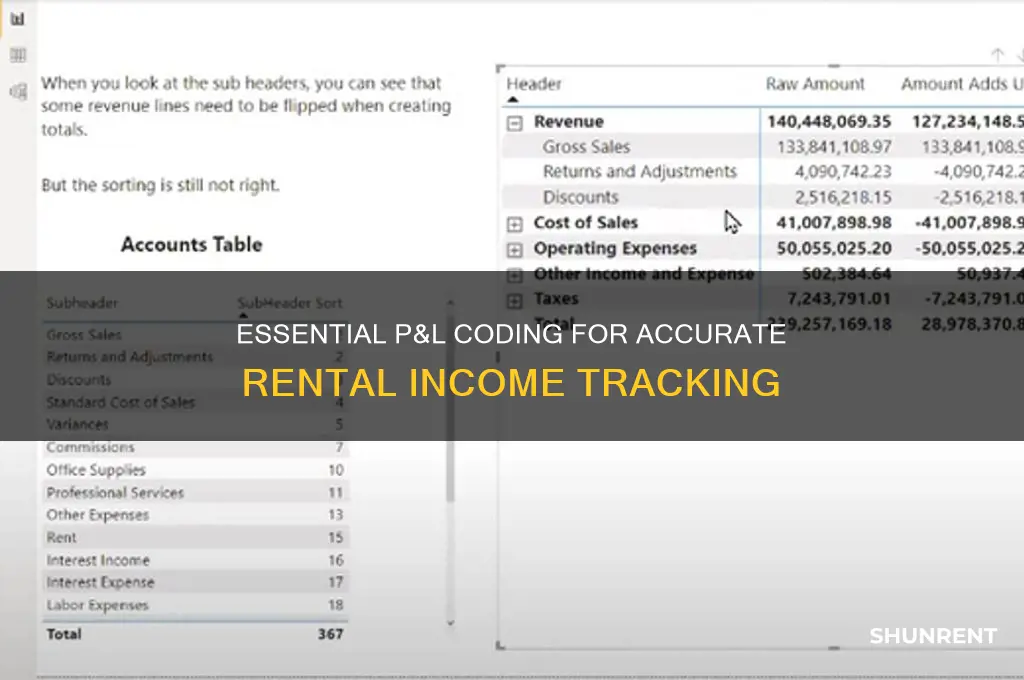Select Professional Services row in Accounts Table
This screenshot has height=680, width=1024.
(195, 493)
